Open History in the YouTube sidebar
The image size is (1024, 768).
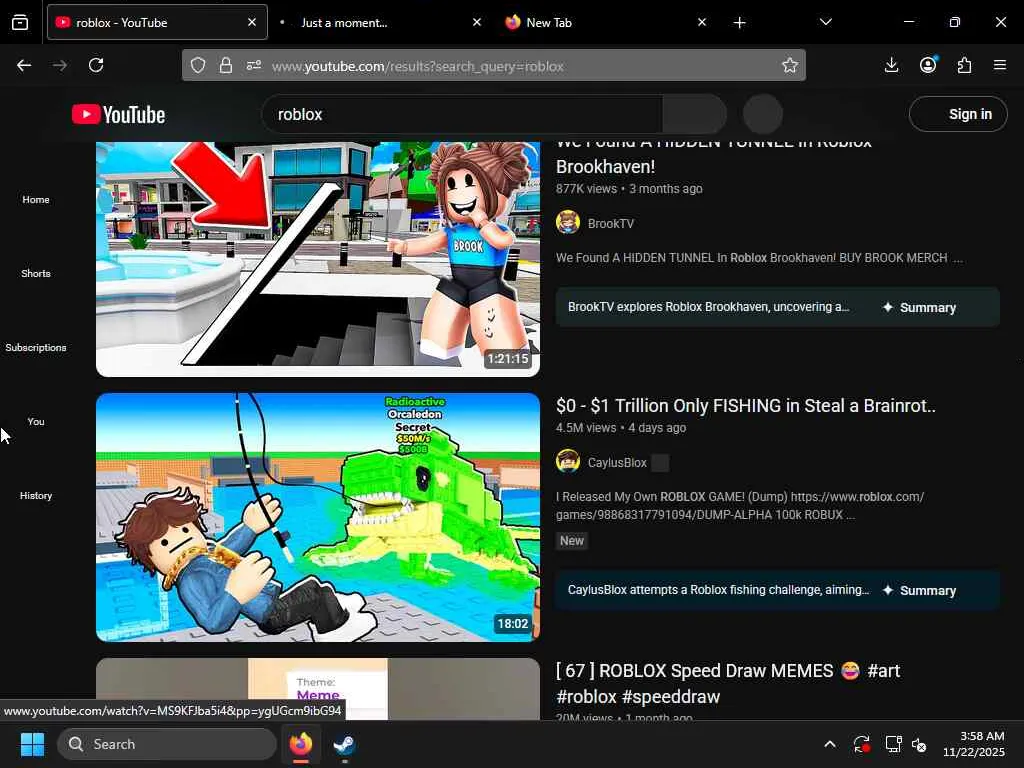[x=36, y=496]
